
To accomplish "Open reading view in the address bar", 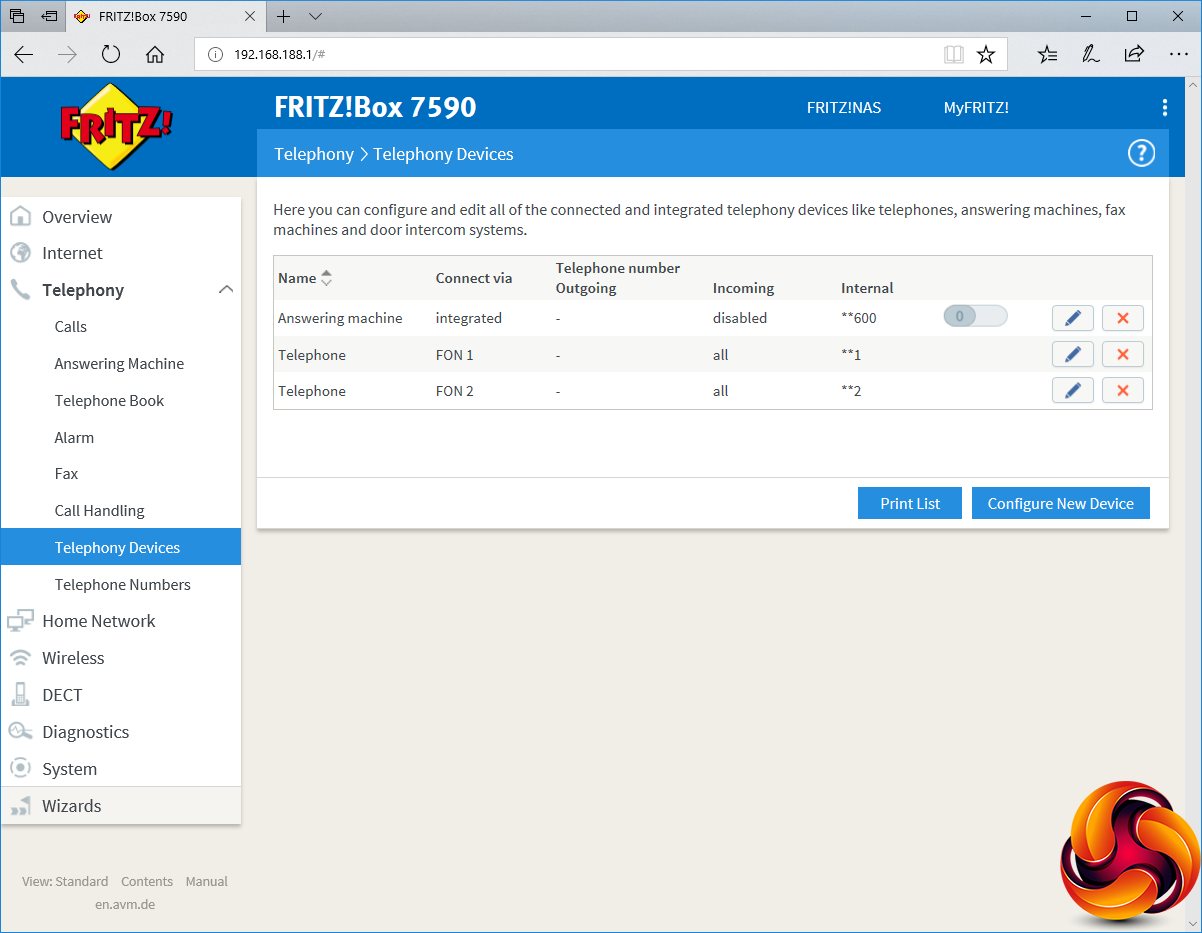I will (954, 55).
